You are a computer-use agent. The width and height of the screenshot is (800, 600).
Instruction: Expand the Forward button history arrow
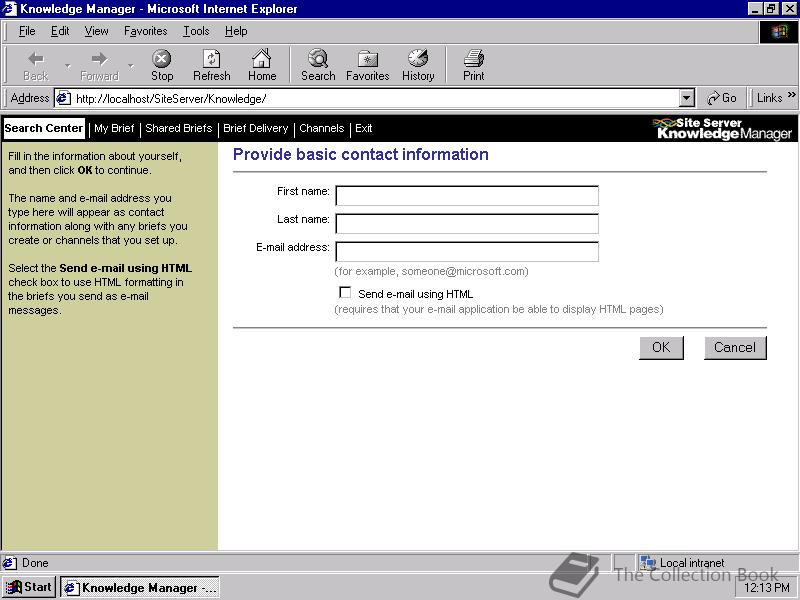pos(131,65)
